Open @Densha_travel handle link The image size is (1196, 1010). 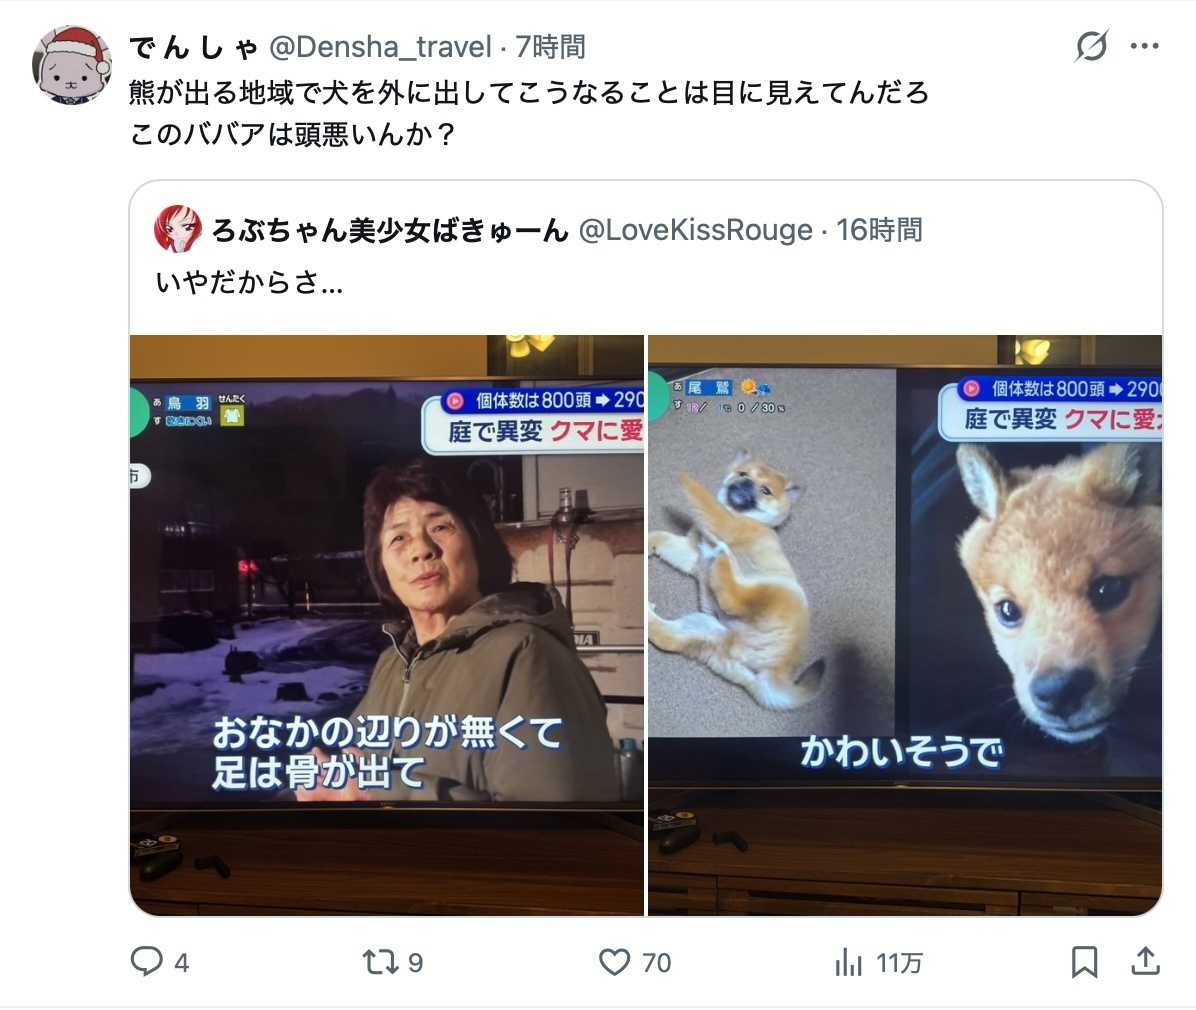click(380, 47)
